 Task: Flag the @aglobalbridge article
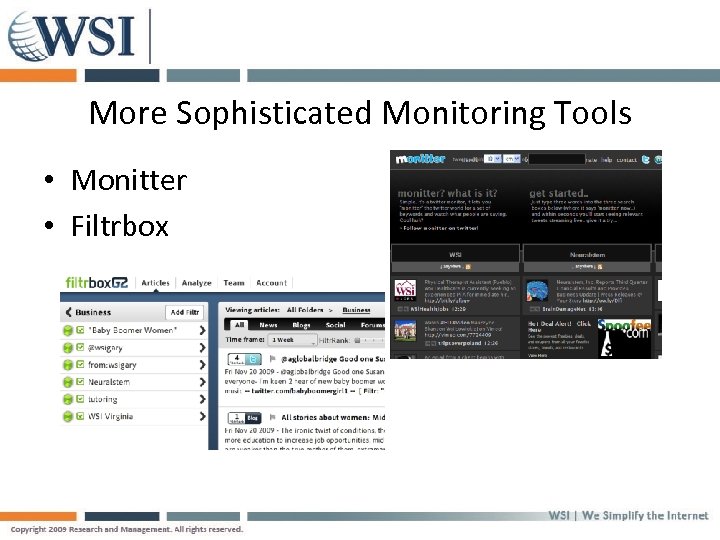coord(272,358)
